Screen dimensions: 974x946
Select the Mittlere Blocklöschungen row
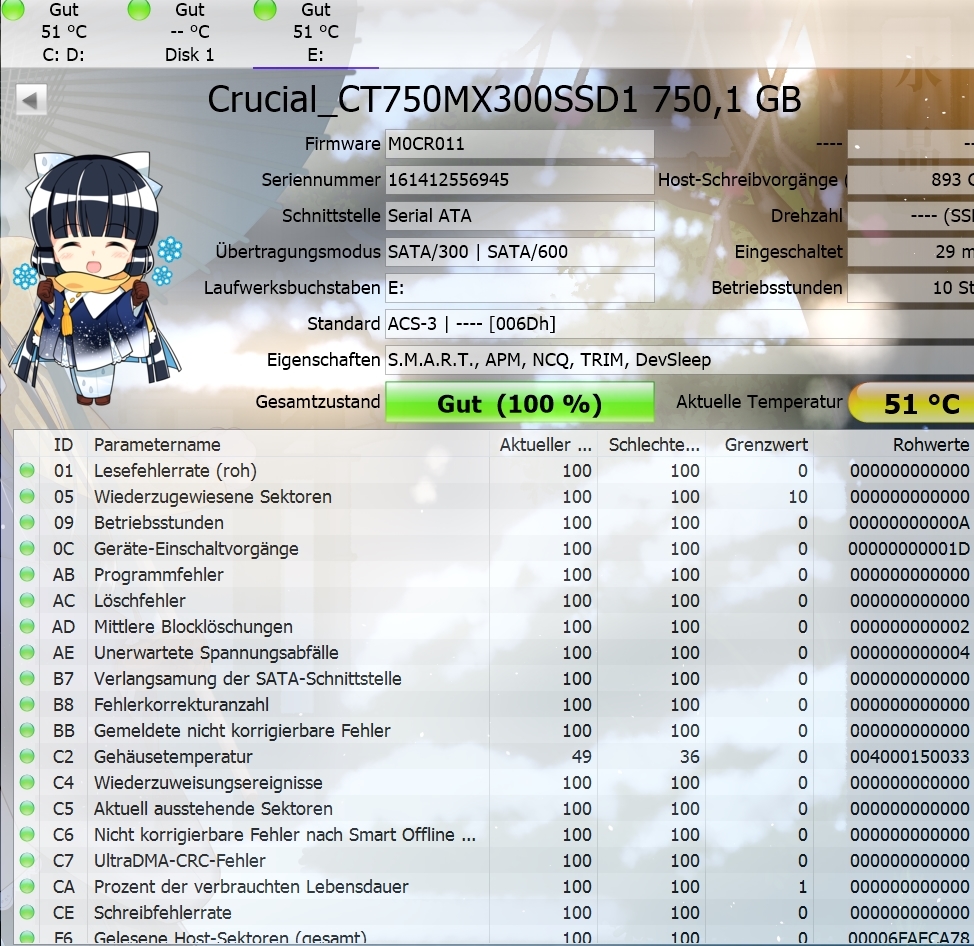coord(494,627)
